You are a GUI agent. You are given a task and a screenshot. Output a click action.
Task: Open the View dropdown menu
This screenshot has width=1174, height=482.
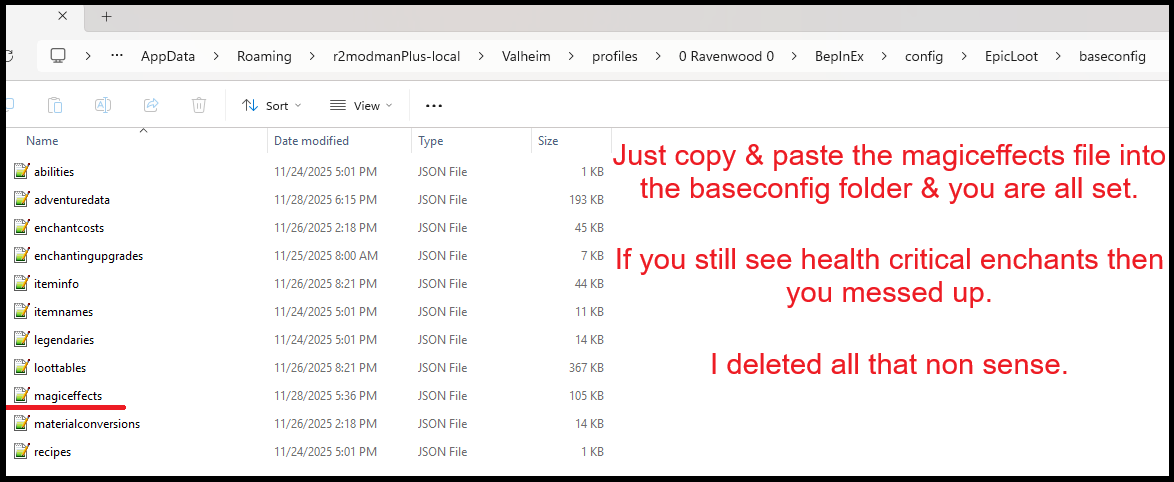point(361,106)
